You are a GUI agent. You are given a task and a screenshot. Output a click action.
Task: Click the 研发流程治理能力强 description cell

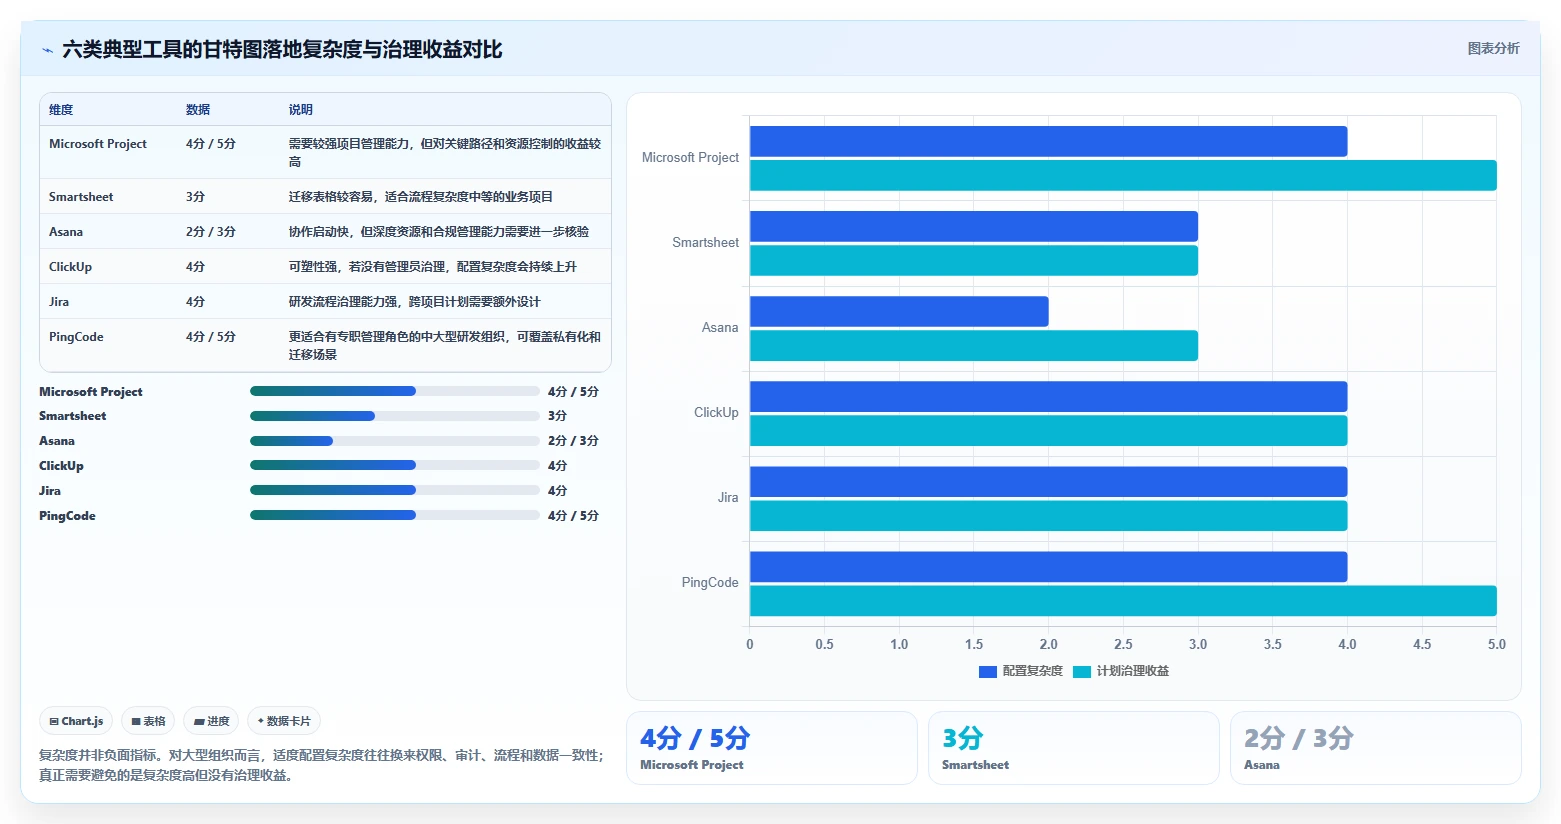[x=415, y=302]
